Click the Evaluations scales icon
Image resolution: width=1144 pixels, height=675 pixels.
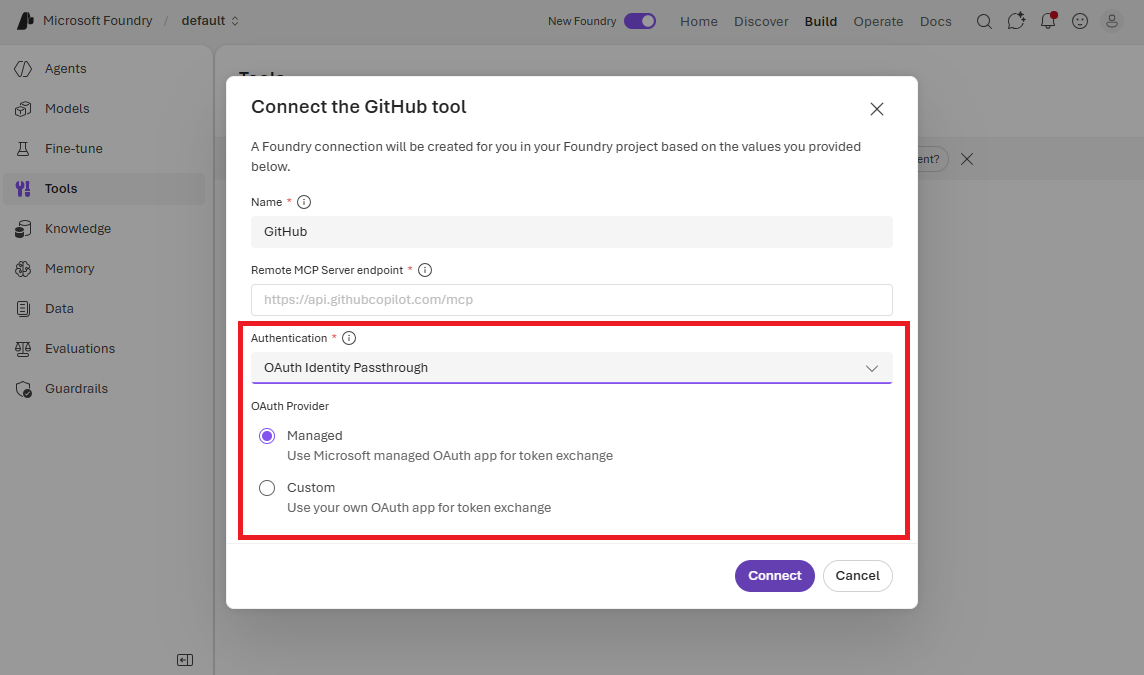23,349
